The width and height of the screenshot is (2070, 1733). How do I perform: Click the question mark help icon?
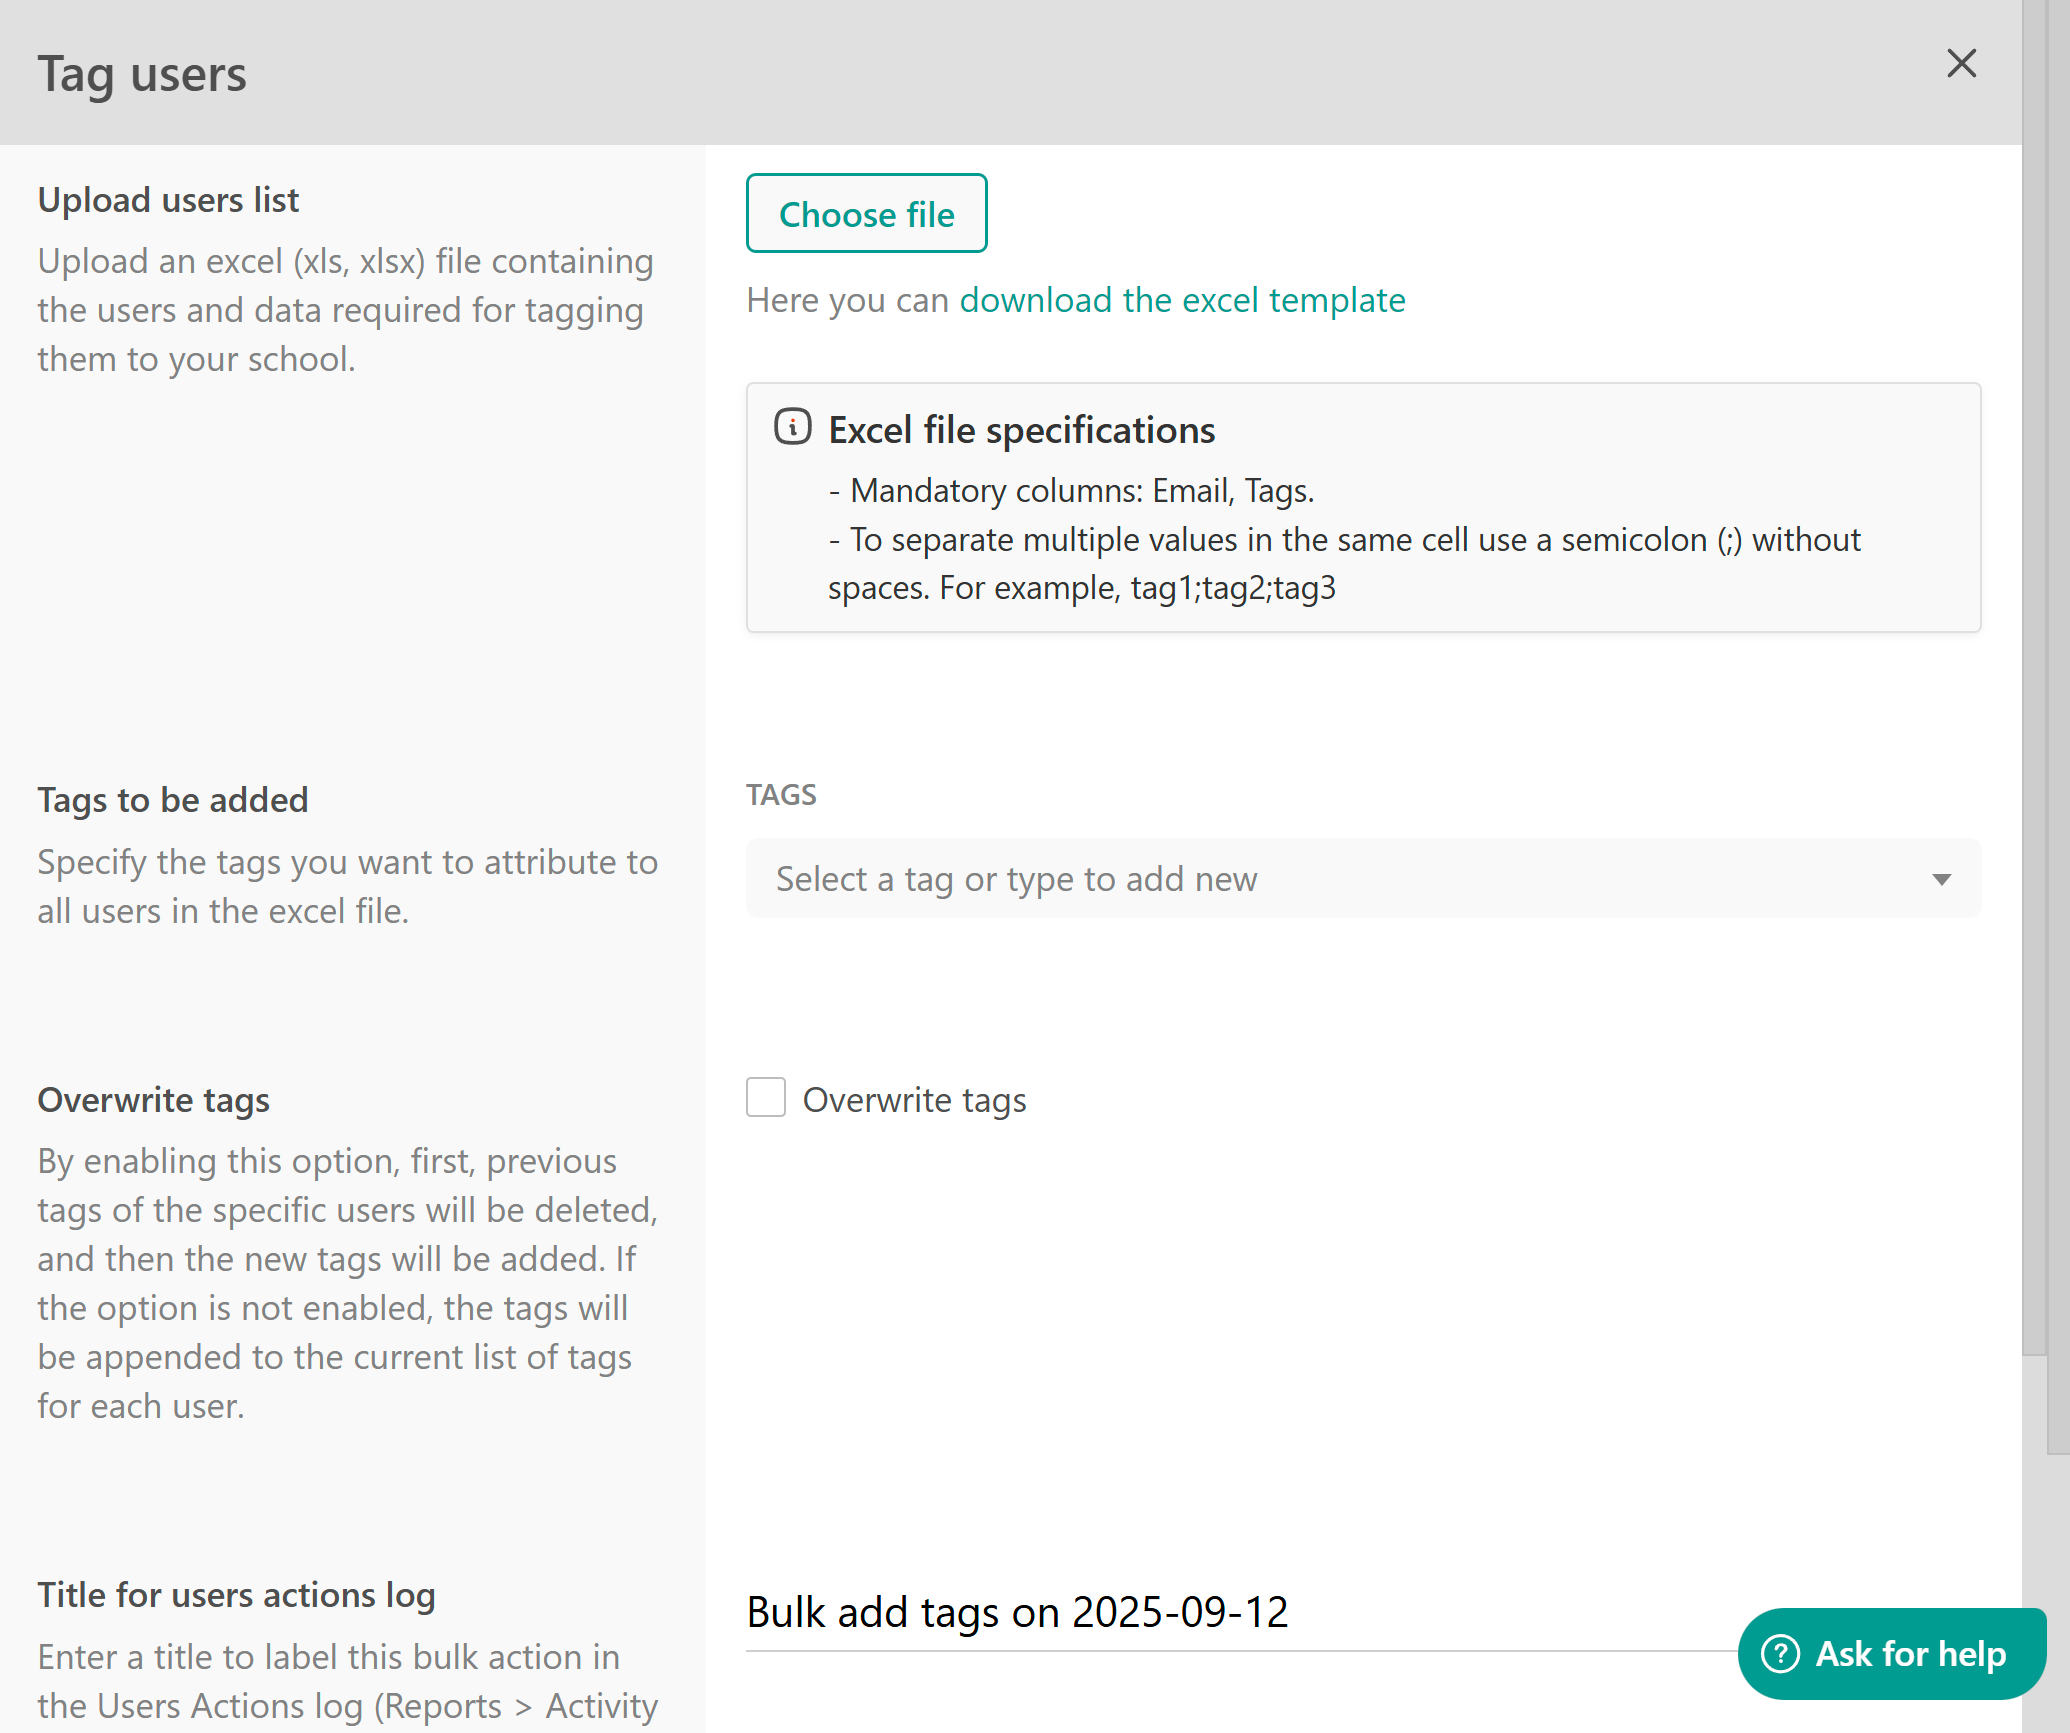tap(1781, 1653)
